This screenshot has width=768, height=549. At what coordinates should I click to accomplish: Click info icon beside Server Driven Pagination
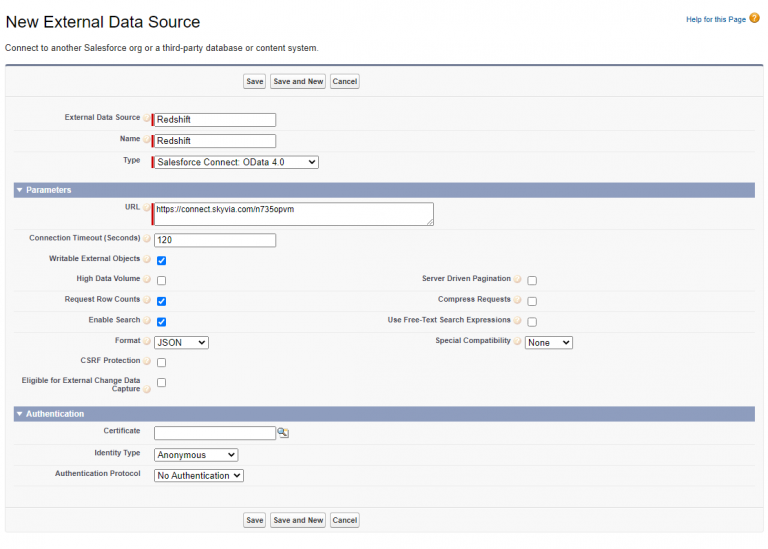pos(518,280)
